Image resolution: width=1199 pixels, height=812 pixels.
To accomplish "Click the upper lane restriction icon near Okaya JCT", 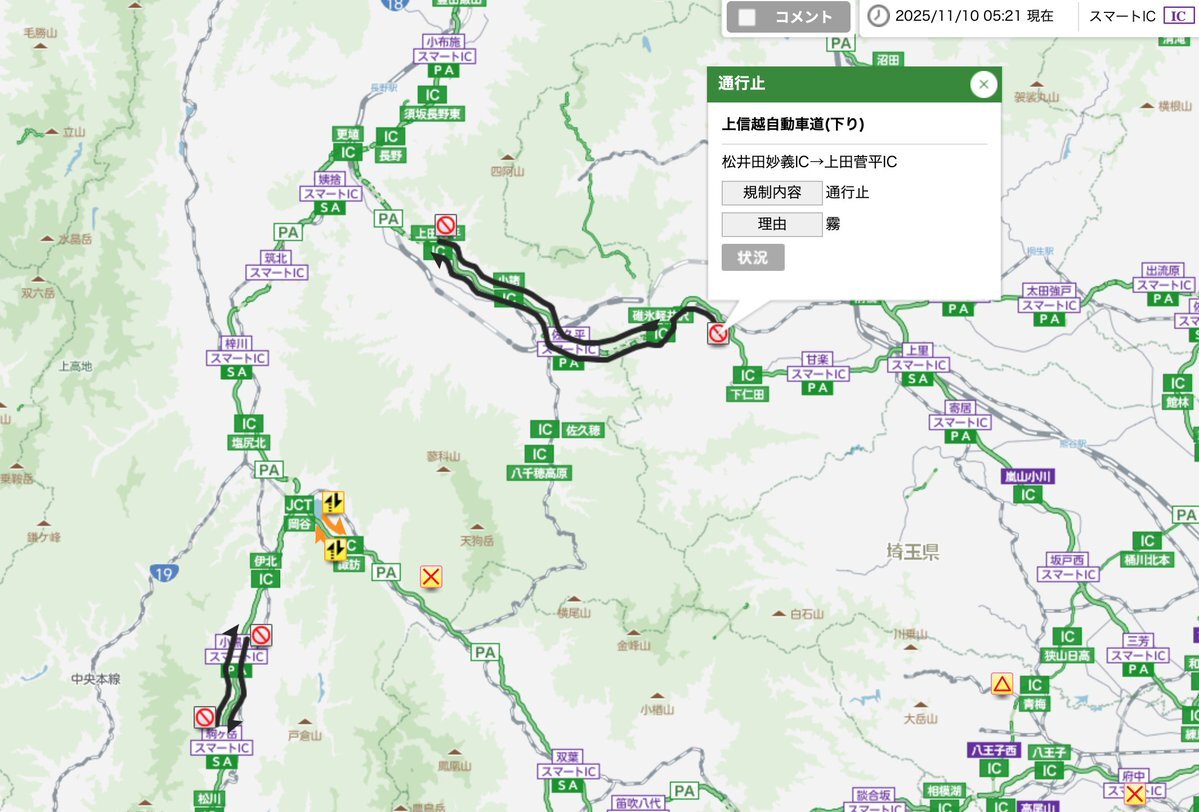I will 333,502.
